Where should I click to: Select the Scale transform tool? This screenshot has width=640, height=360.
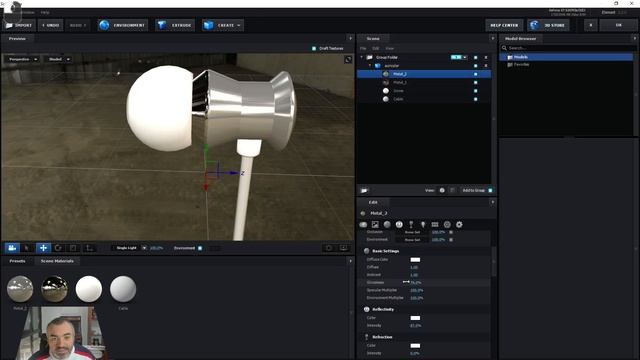pyautogui.click(x=73, y=248)
